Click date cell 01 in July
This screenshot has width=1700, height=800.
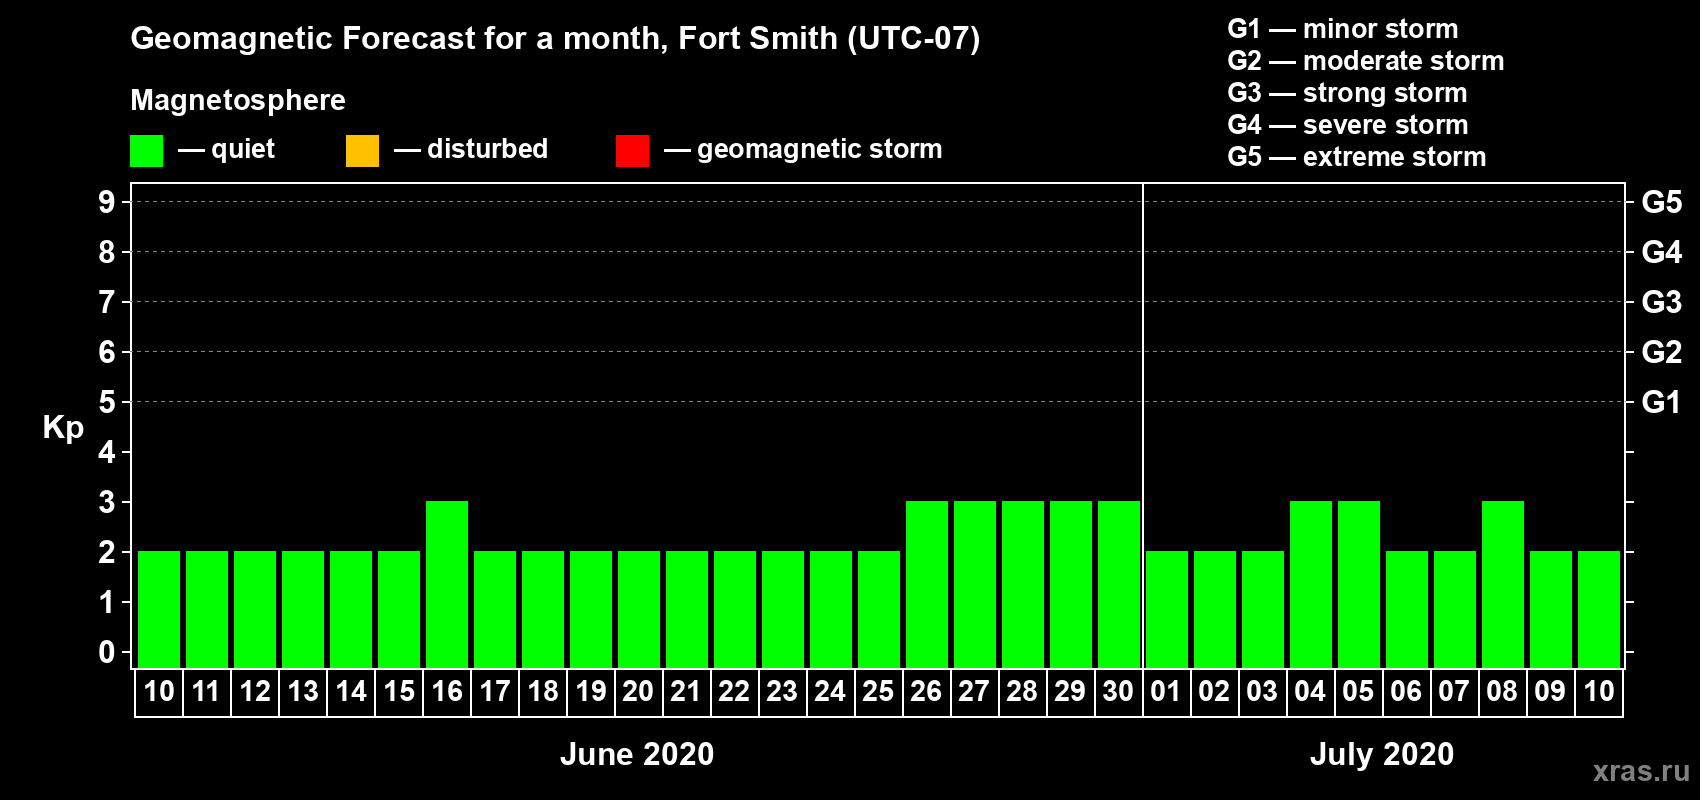[x=1167, y=692]
